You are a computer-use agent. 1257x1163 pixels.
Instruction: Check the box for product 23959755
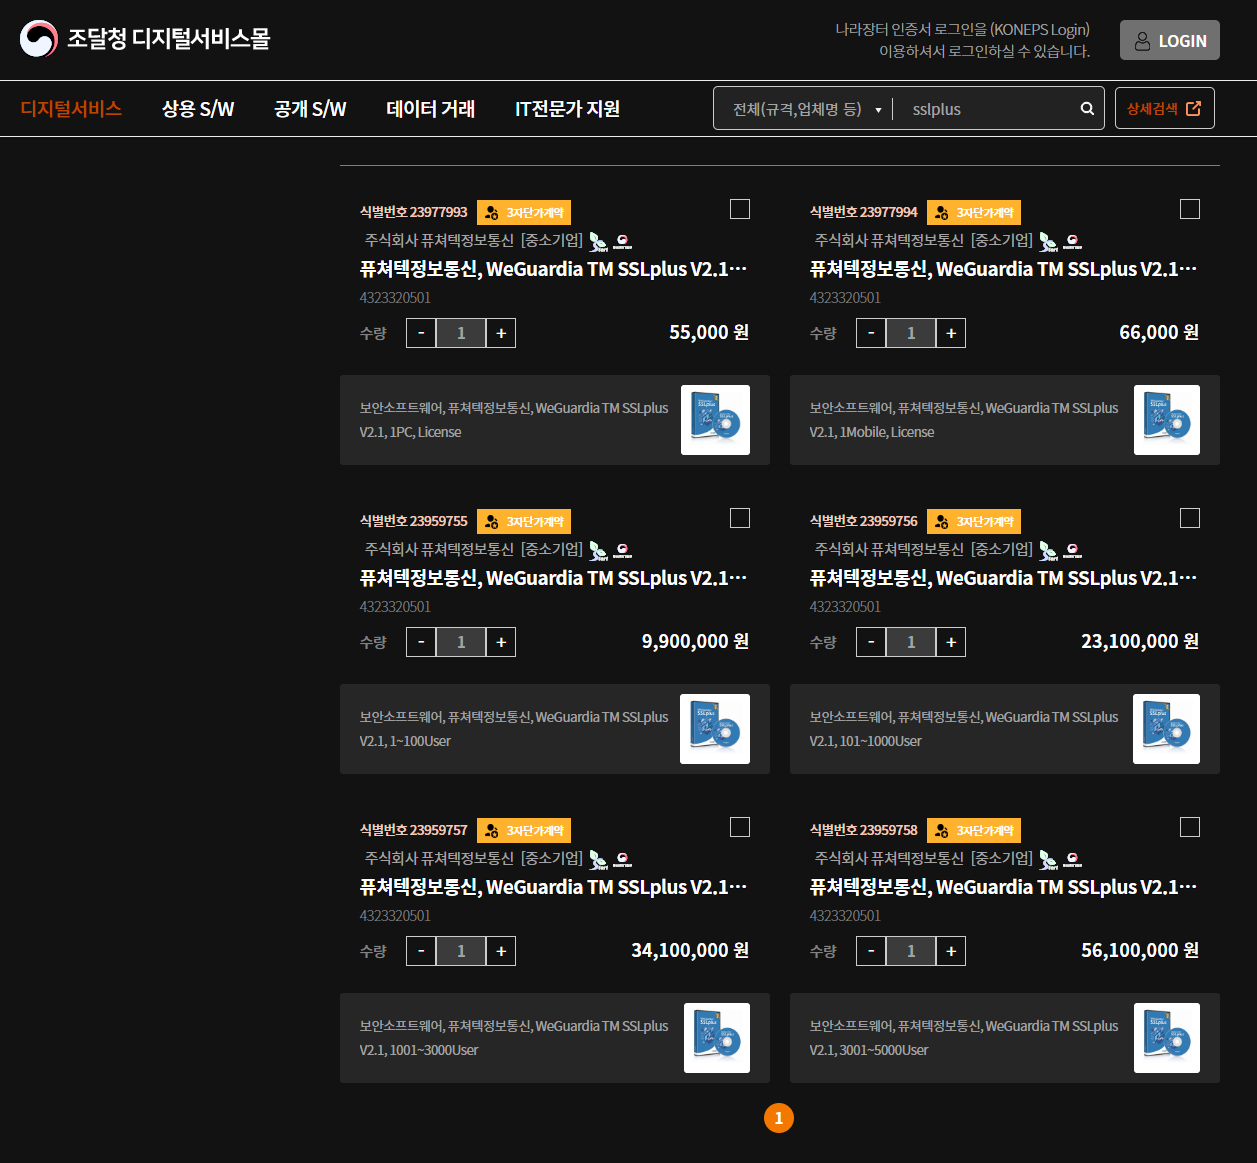pyautogui.click(x=740, y=518)
